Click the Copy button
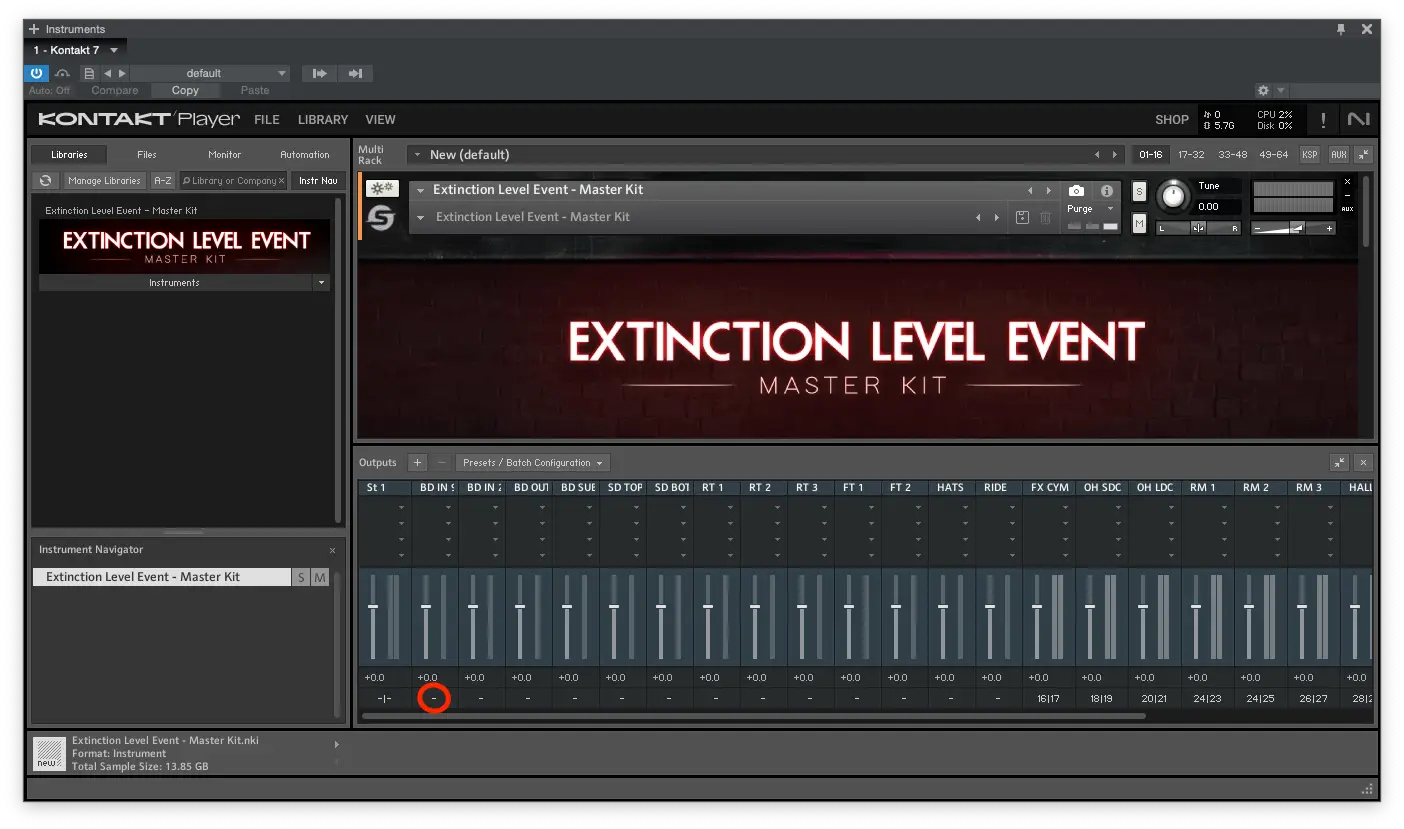Viewport: 1404px width, 829px height. coord(185,90)
